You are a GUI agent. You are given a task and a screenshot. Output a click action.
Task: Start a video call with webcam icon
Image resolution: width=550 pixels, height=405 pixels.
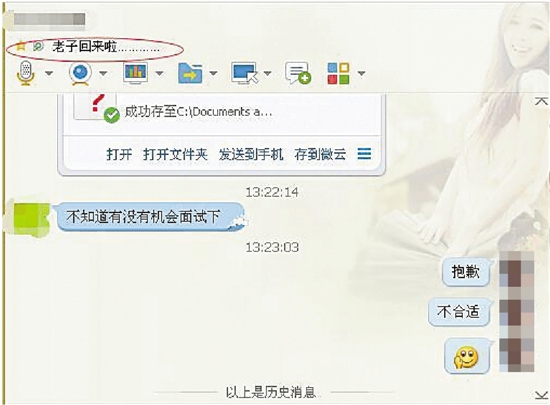coord(80,73)
